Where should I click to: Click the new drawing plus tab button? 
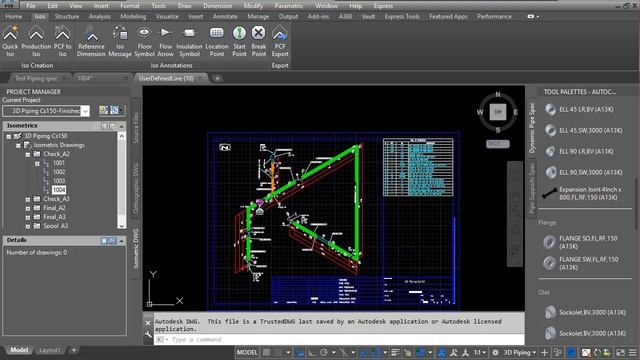click(x=218, y=78)
